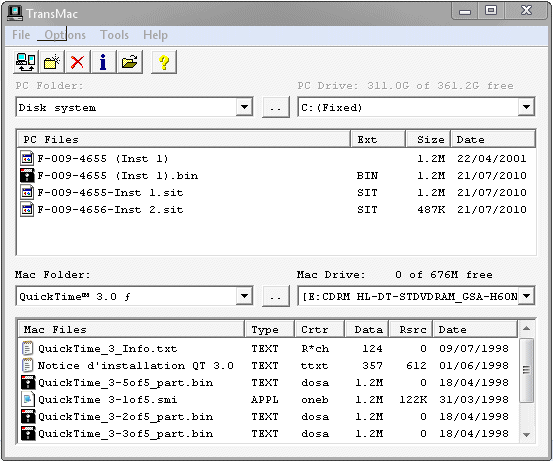
Task: Click Mac folder parent directory '..' button
Action: 276,296
